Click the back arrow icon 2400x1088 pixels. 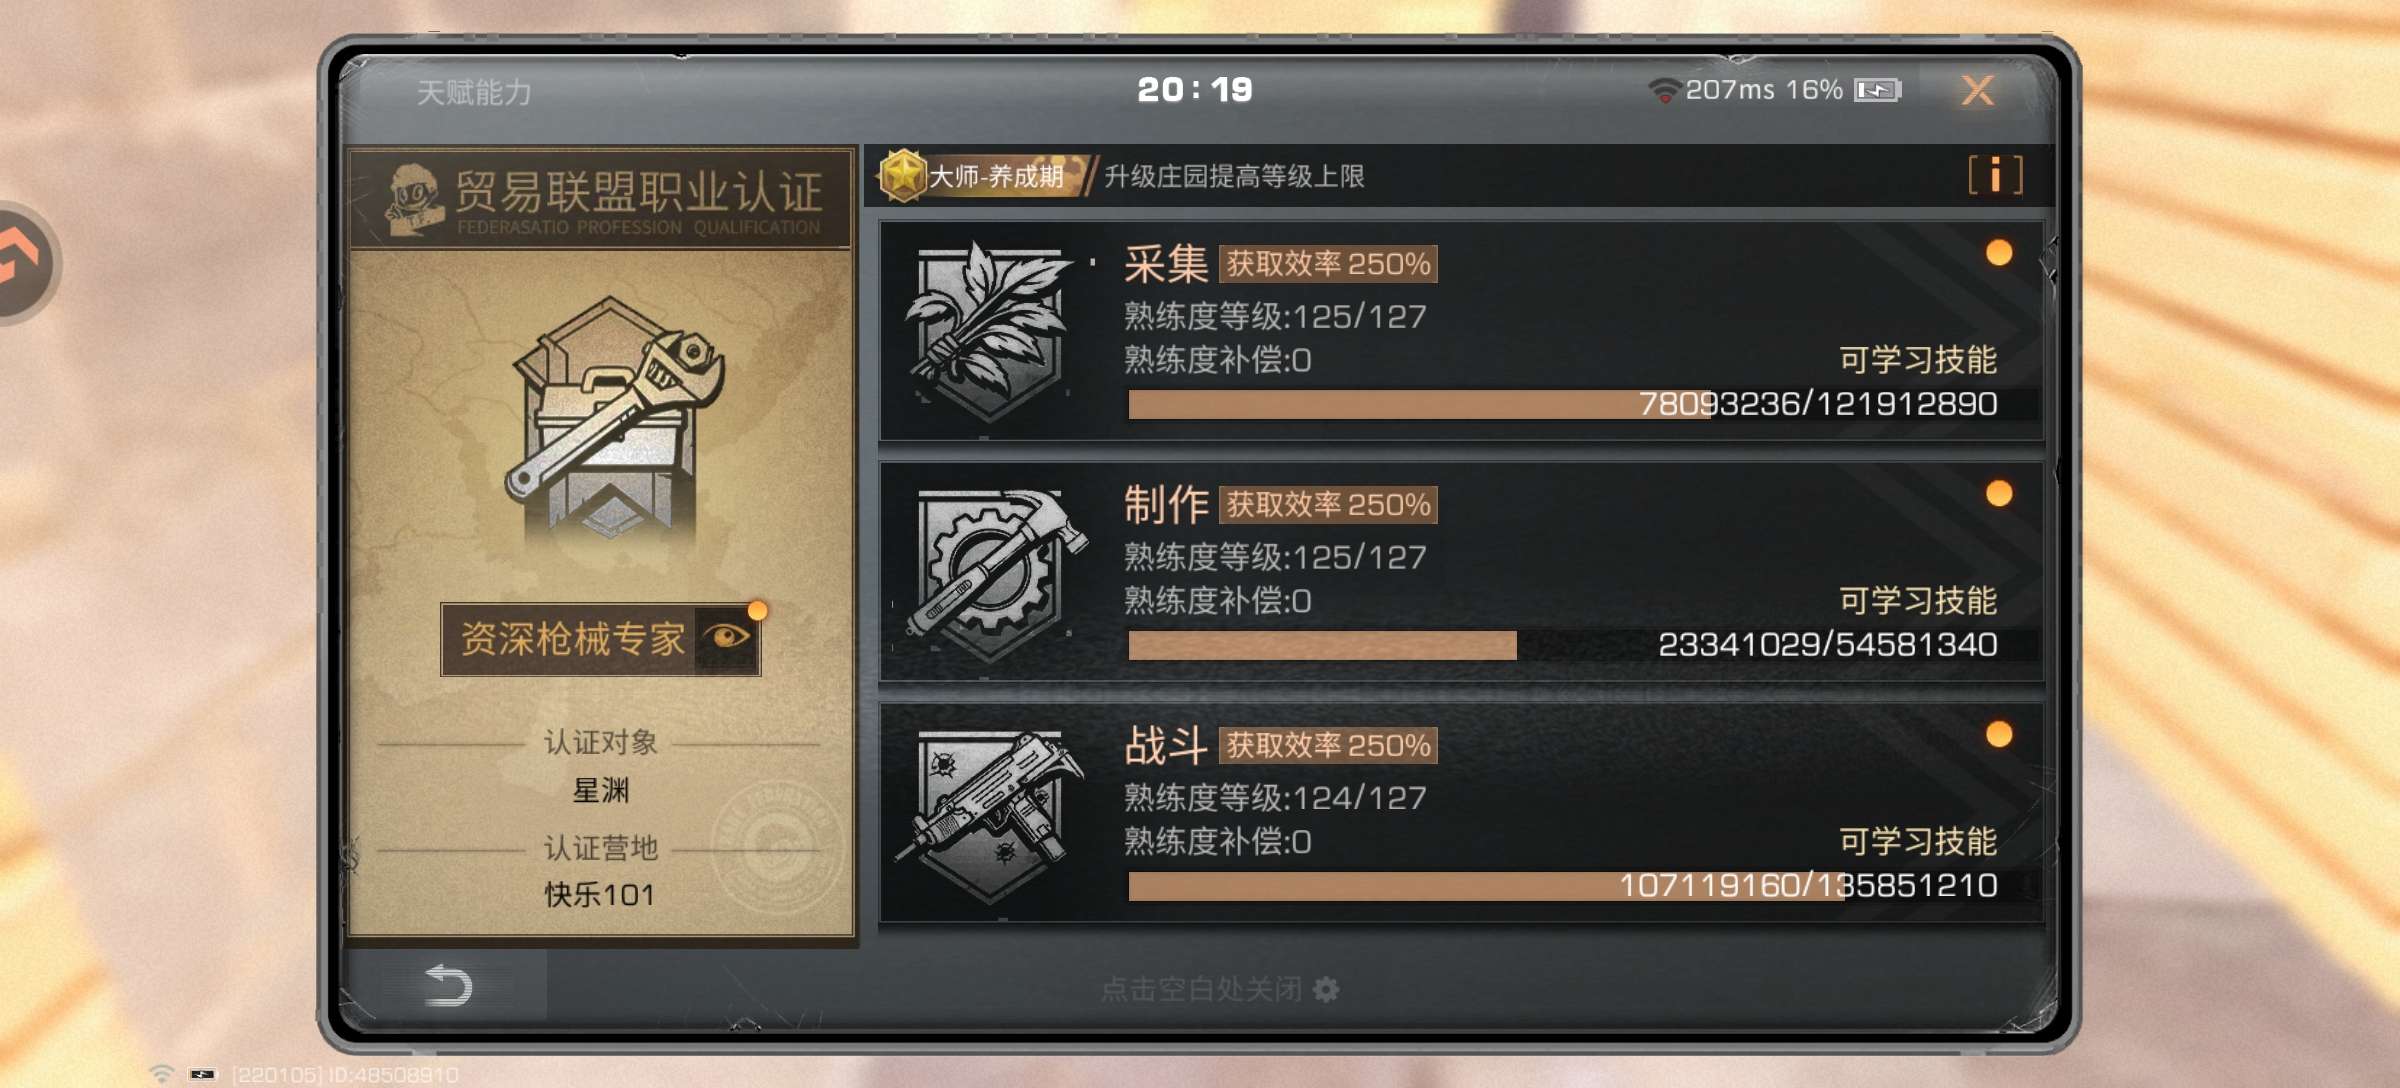pos(448,985)
